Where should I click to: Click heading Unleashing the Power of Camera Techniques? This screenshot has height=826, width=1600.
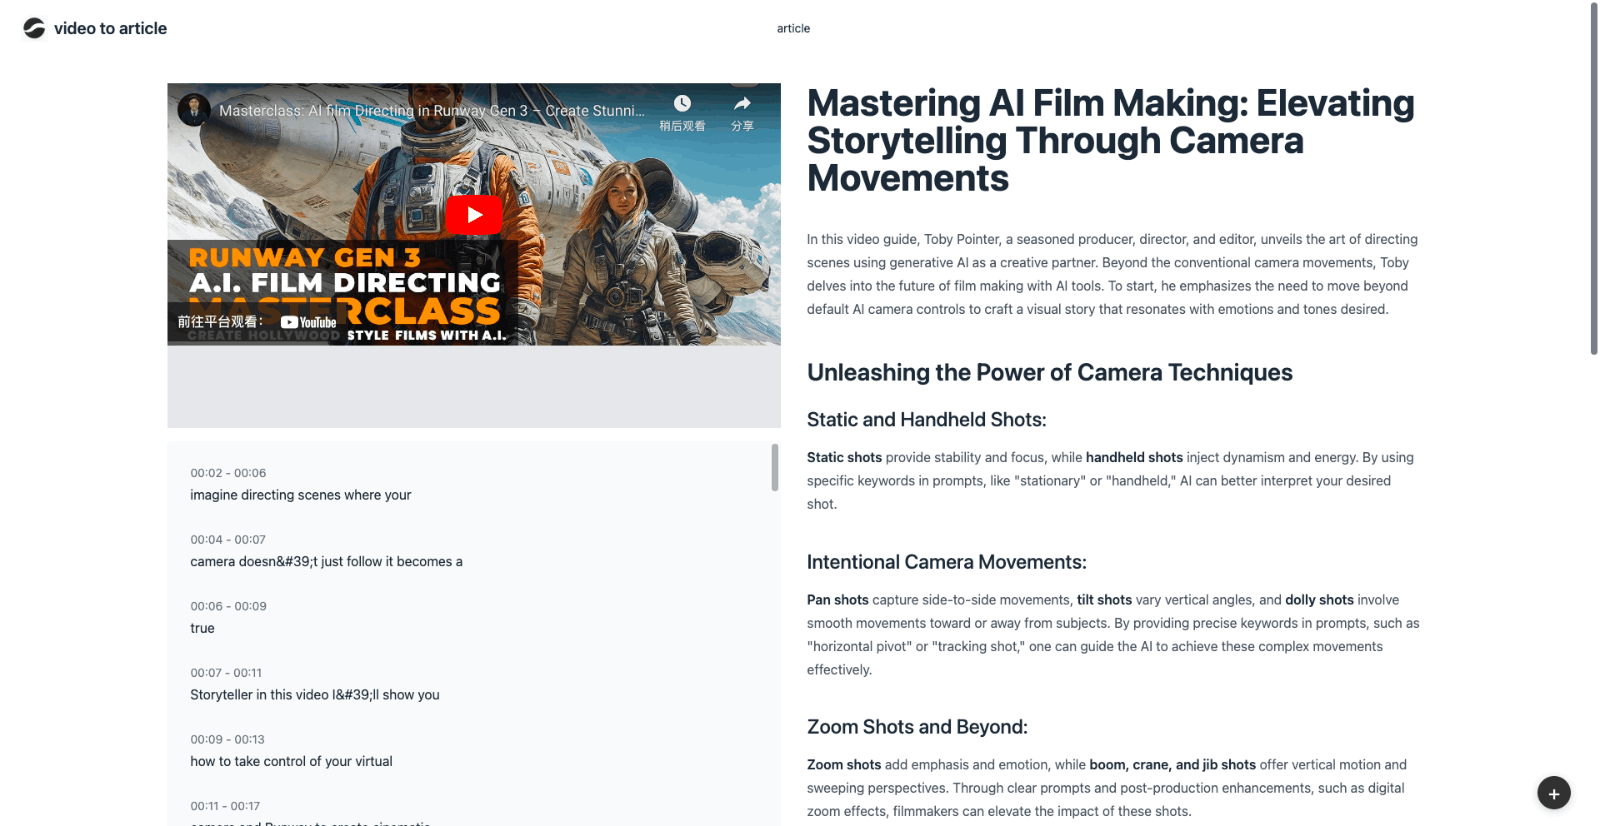(x=1049, y=372)
